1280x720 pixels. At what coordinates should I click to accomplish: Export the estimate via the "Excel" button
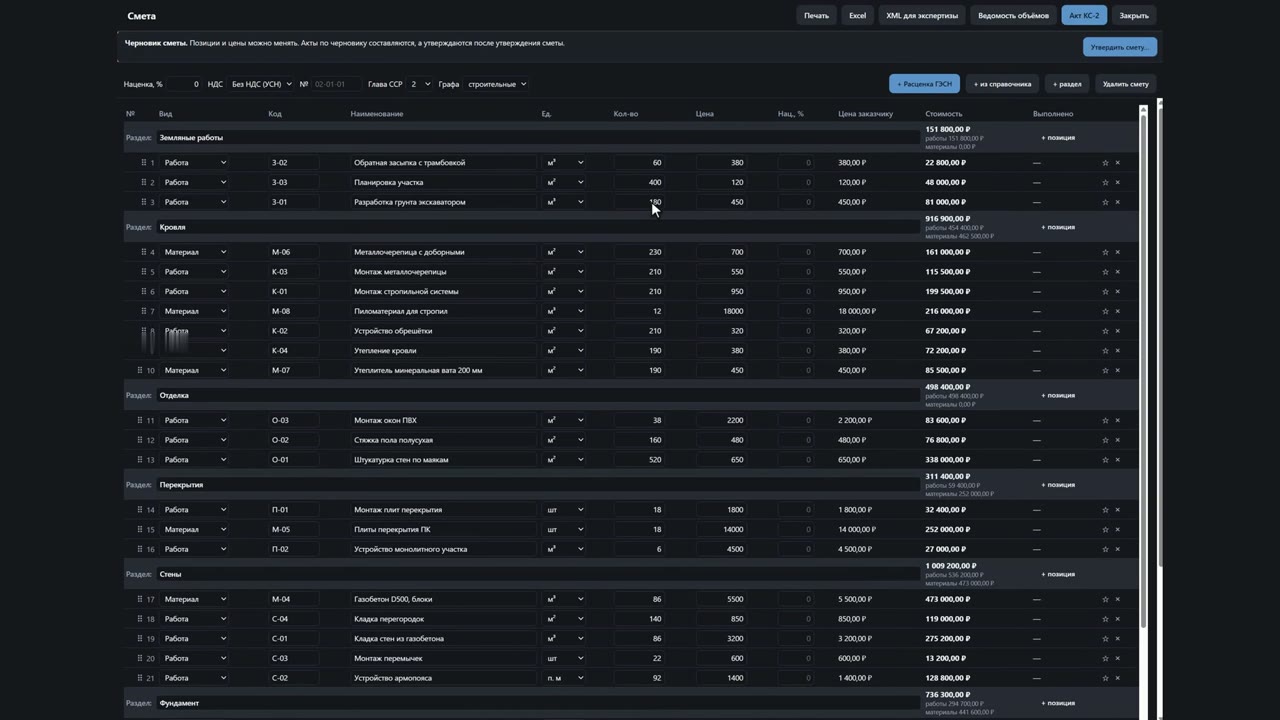point(857,16)
